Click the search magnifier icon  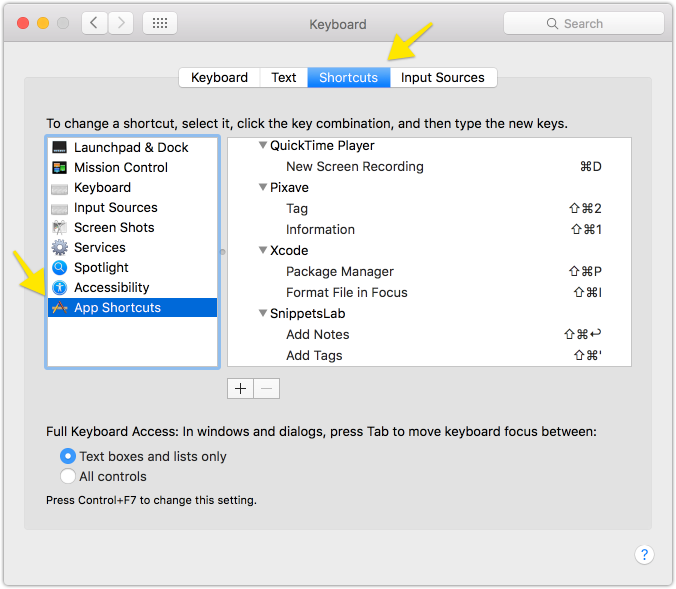coord(552,23)
